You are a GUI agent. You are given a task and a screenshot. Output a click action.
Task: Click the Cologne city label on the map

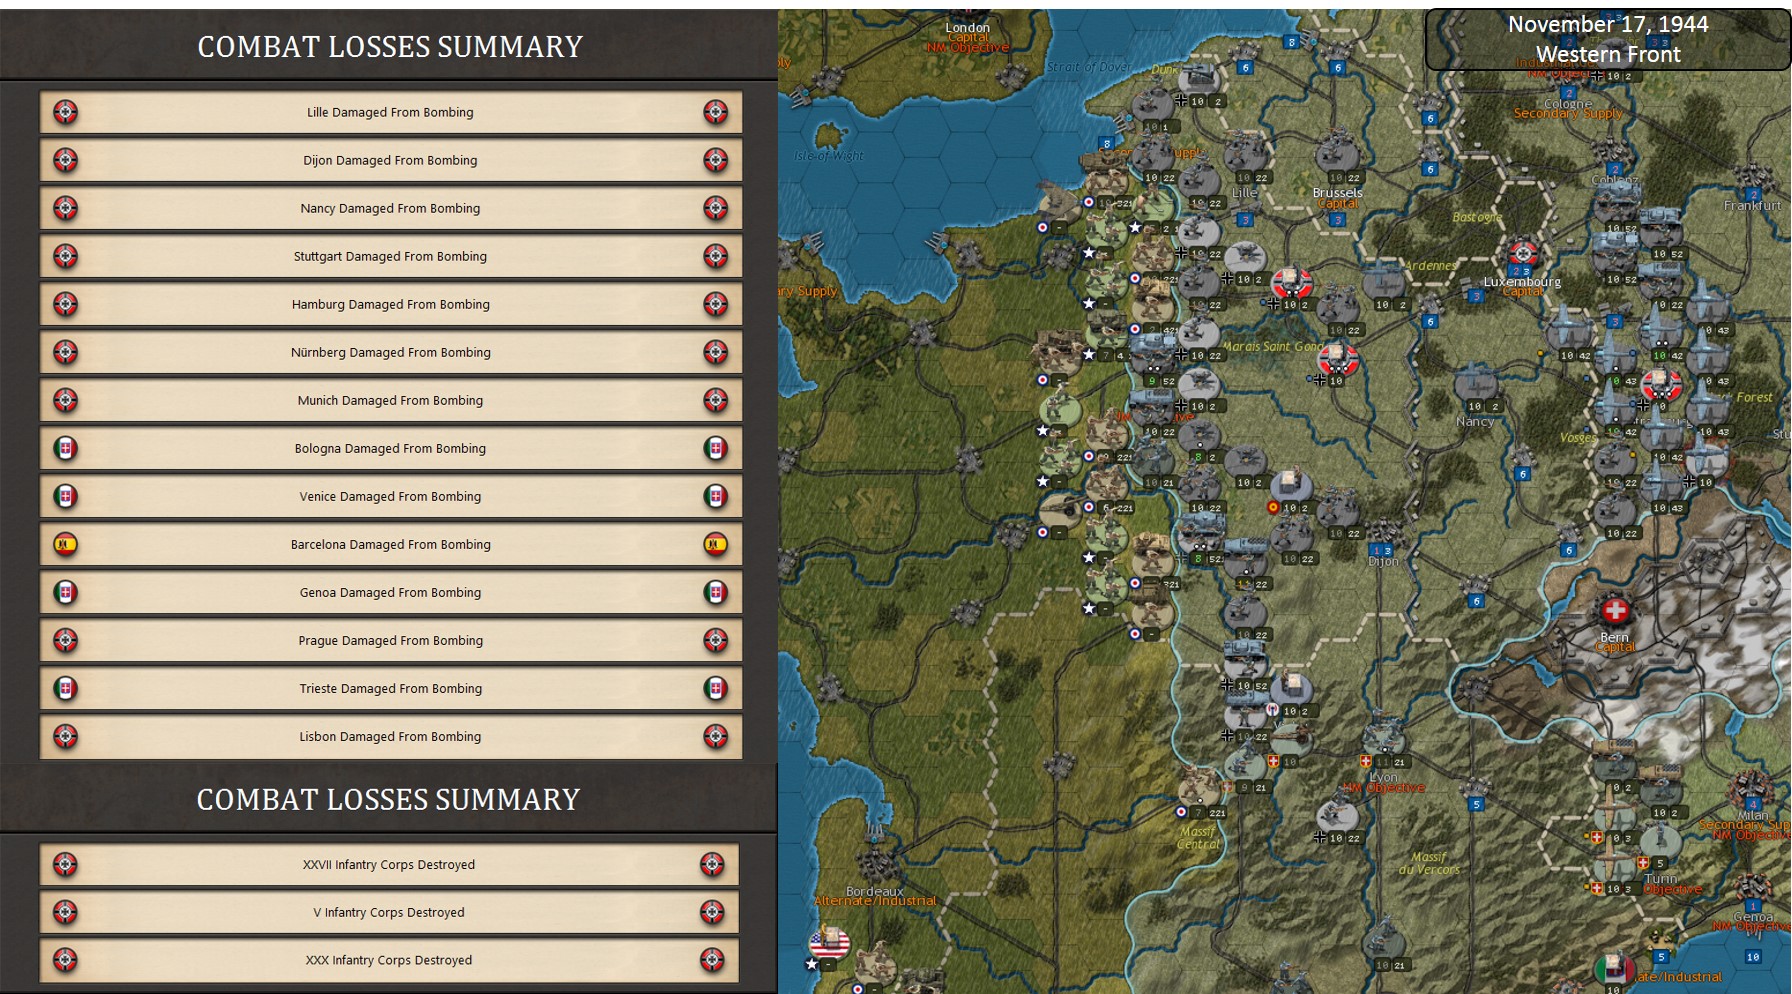tap(1567, 103)
